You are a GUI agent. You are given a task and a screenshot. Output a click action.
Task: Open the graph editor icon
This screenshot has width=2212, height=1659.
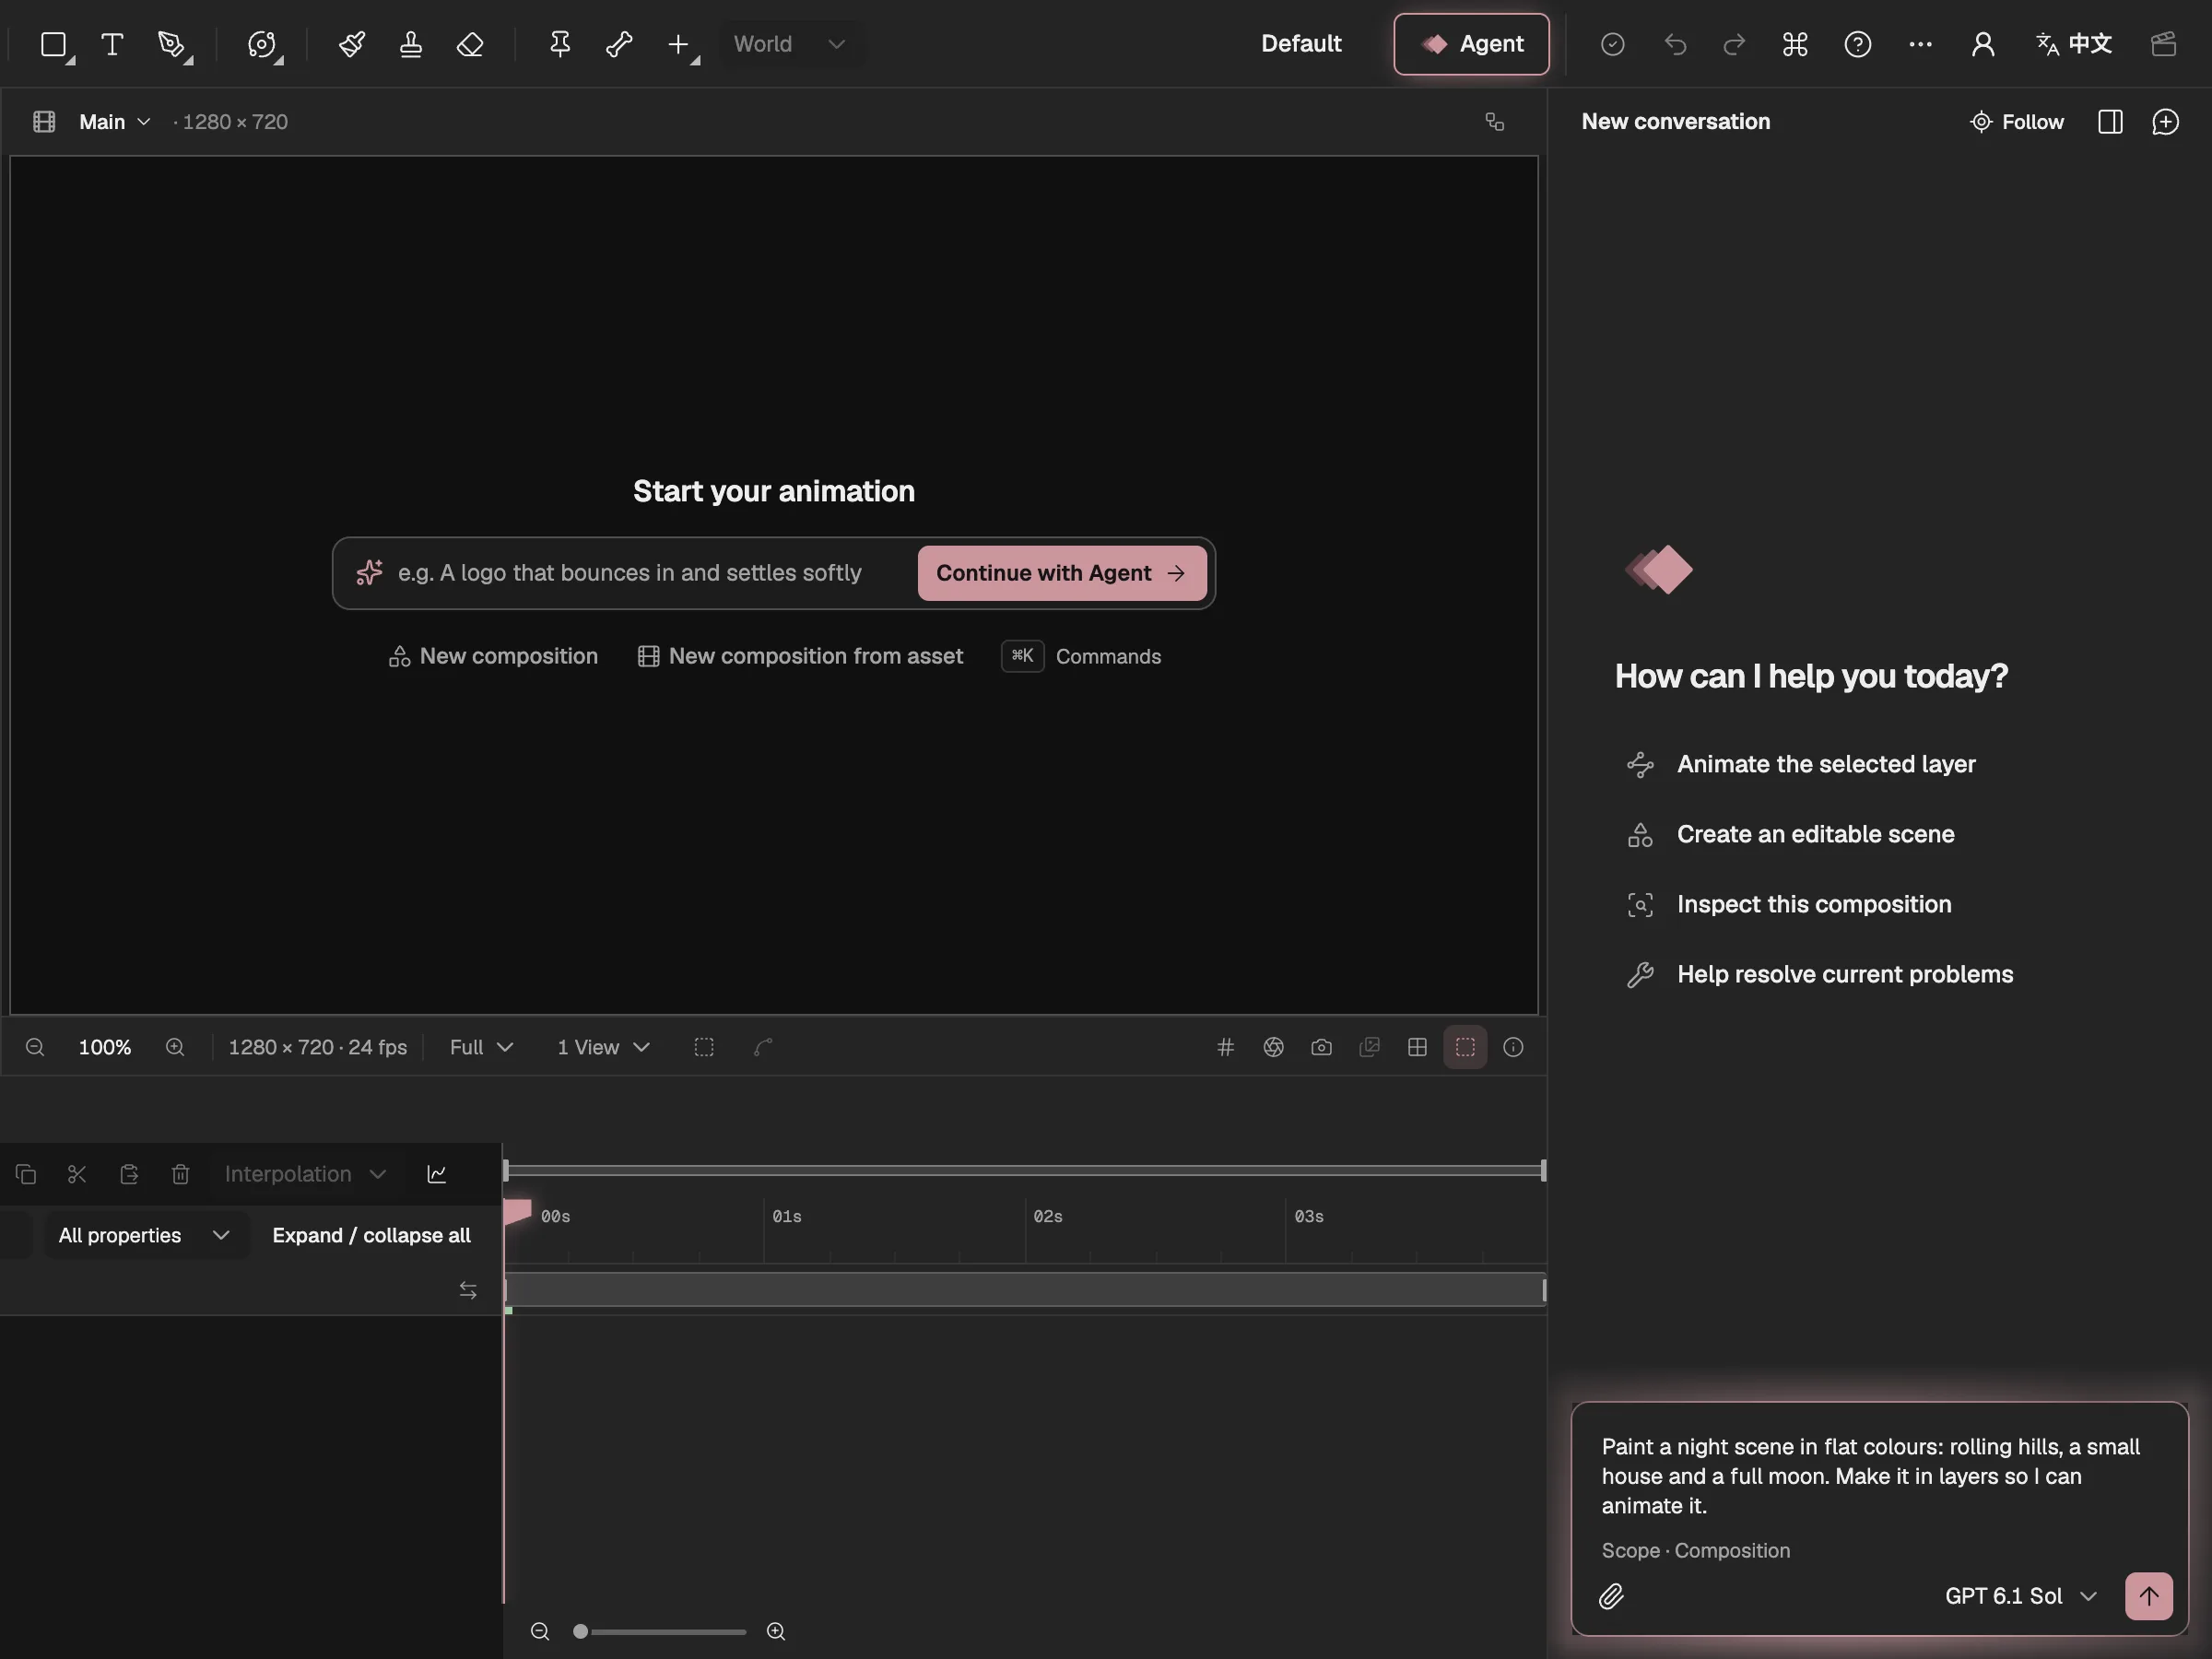pyautogui.click(x=437, y=1174)
